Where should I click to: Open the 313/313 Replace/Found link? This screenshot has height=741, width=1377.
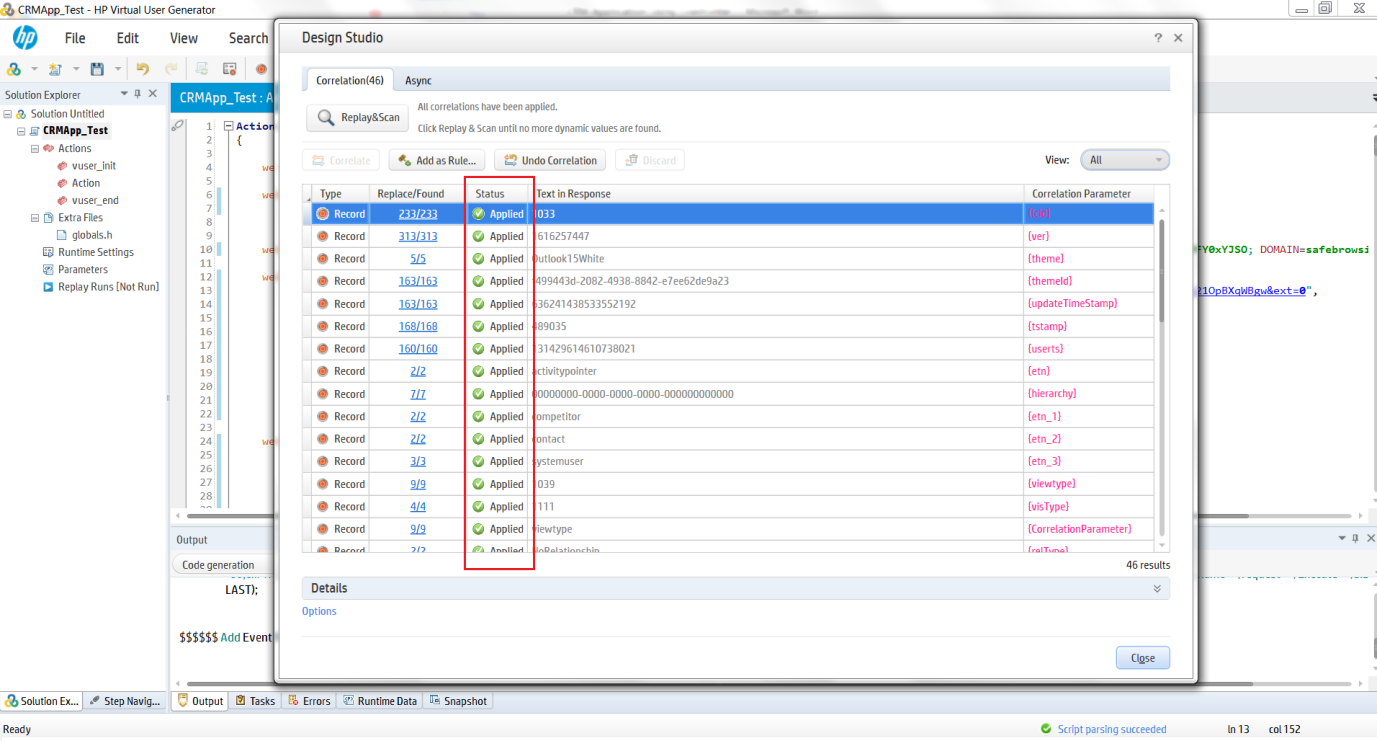point(418,236)
